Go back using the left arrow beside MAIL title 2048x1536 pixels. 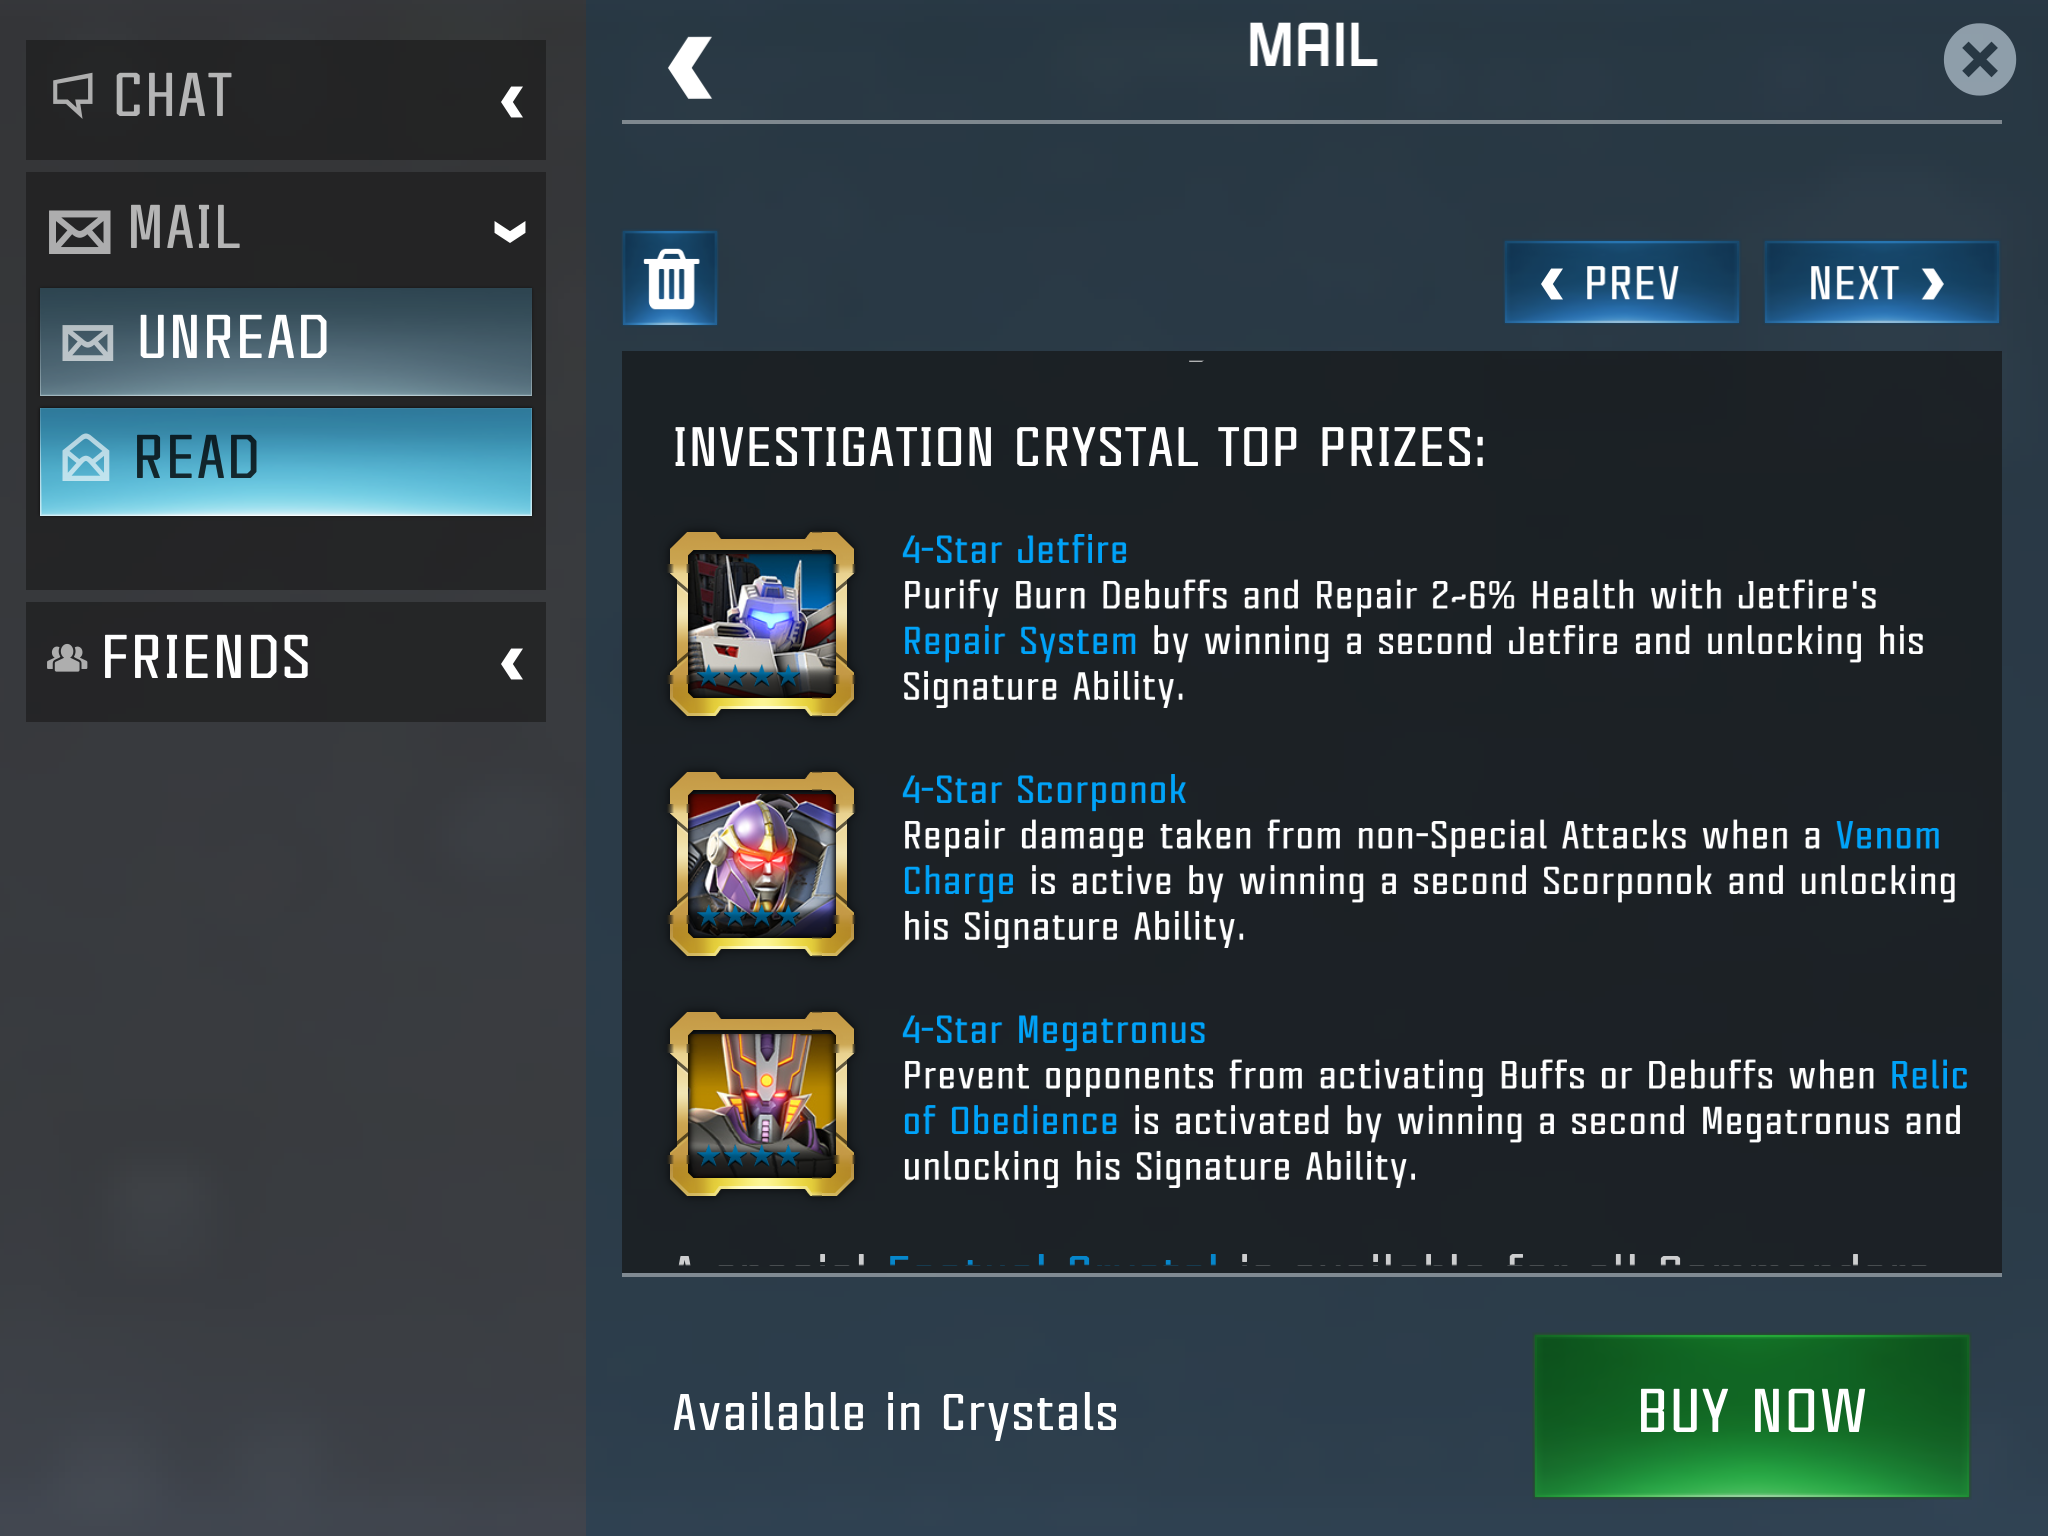(x=690, y=68)
